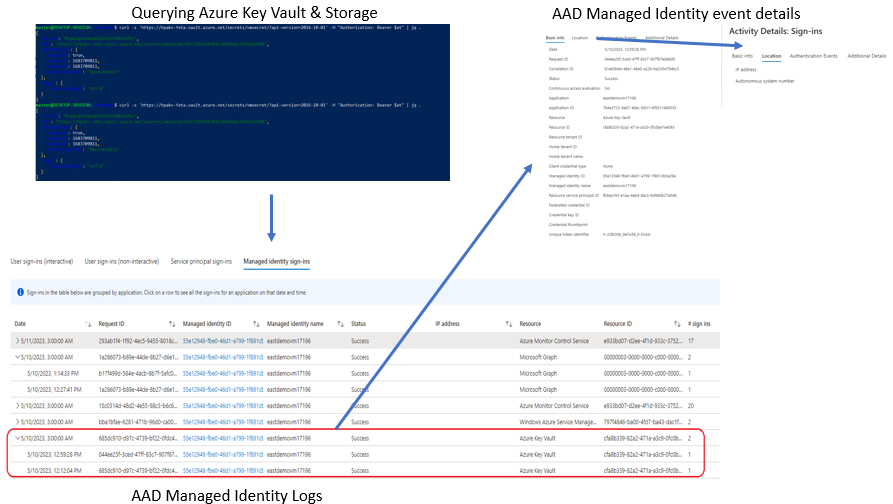The image size is (893, 504).
Task: Open managed identity ID link in 12:59:28 PM row
Action: point(222,454)
